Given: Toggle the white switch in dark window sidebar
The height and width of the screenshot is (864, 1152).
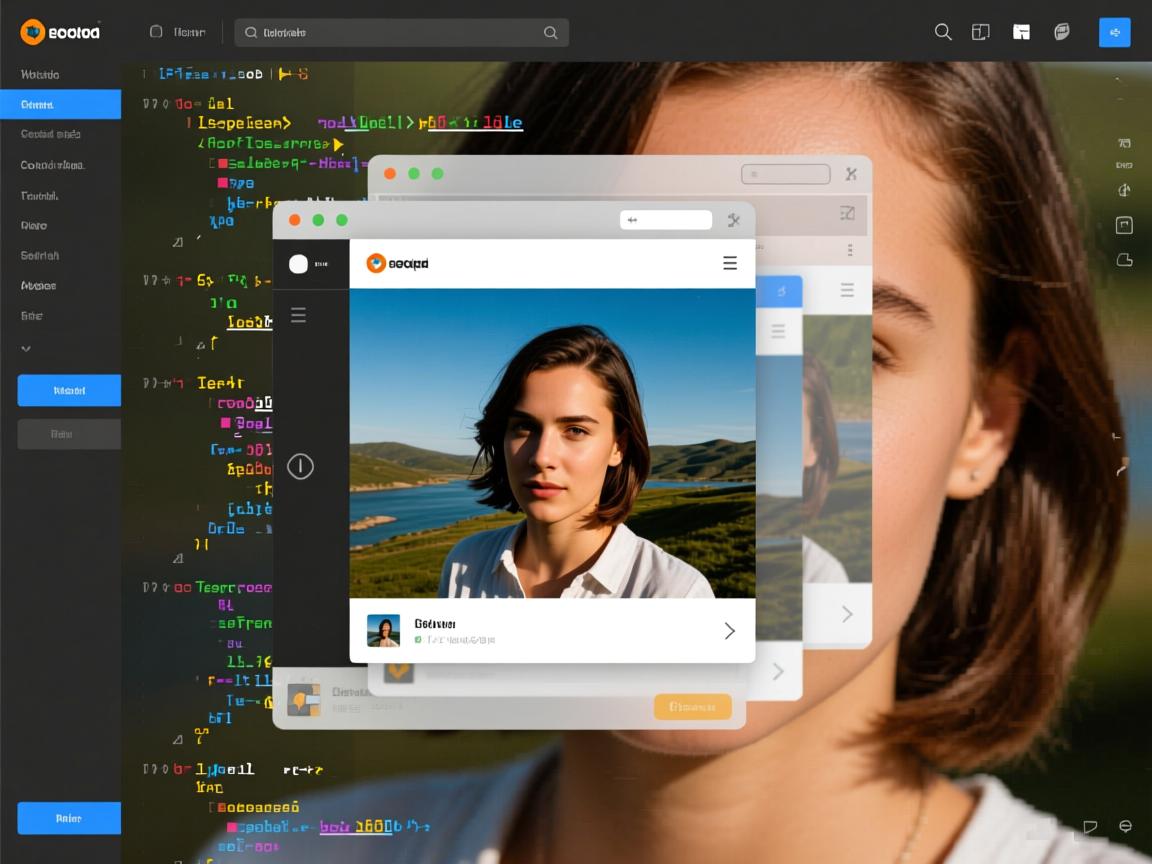Looking at the screenshot, I should pyautogui.click(x=298, y=264).
